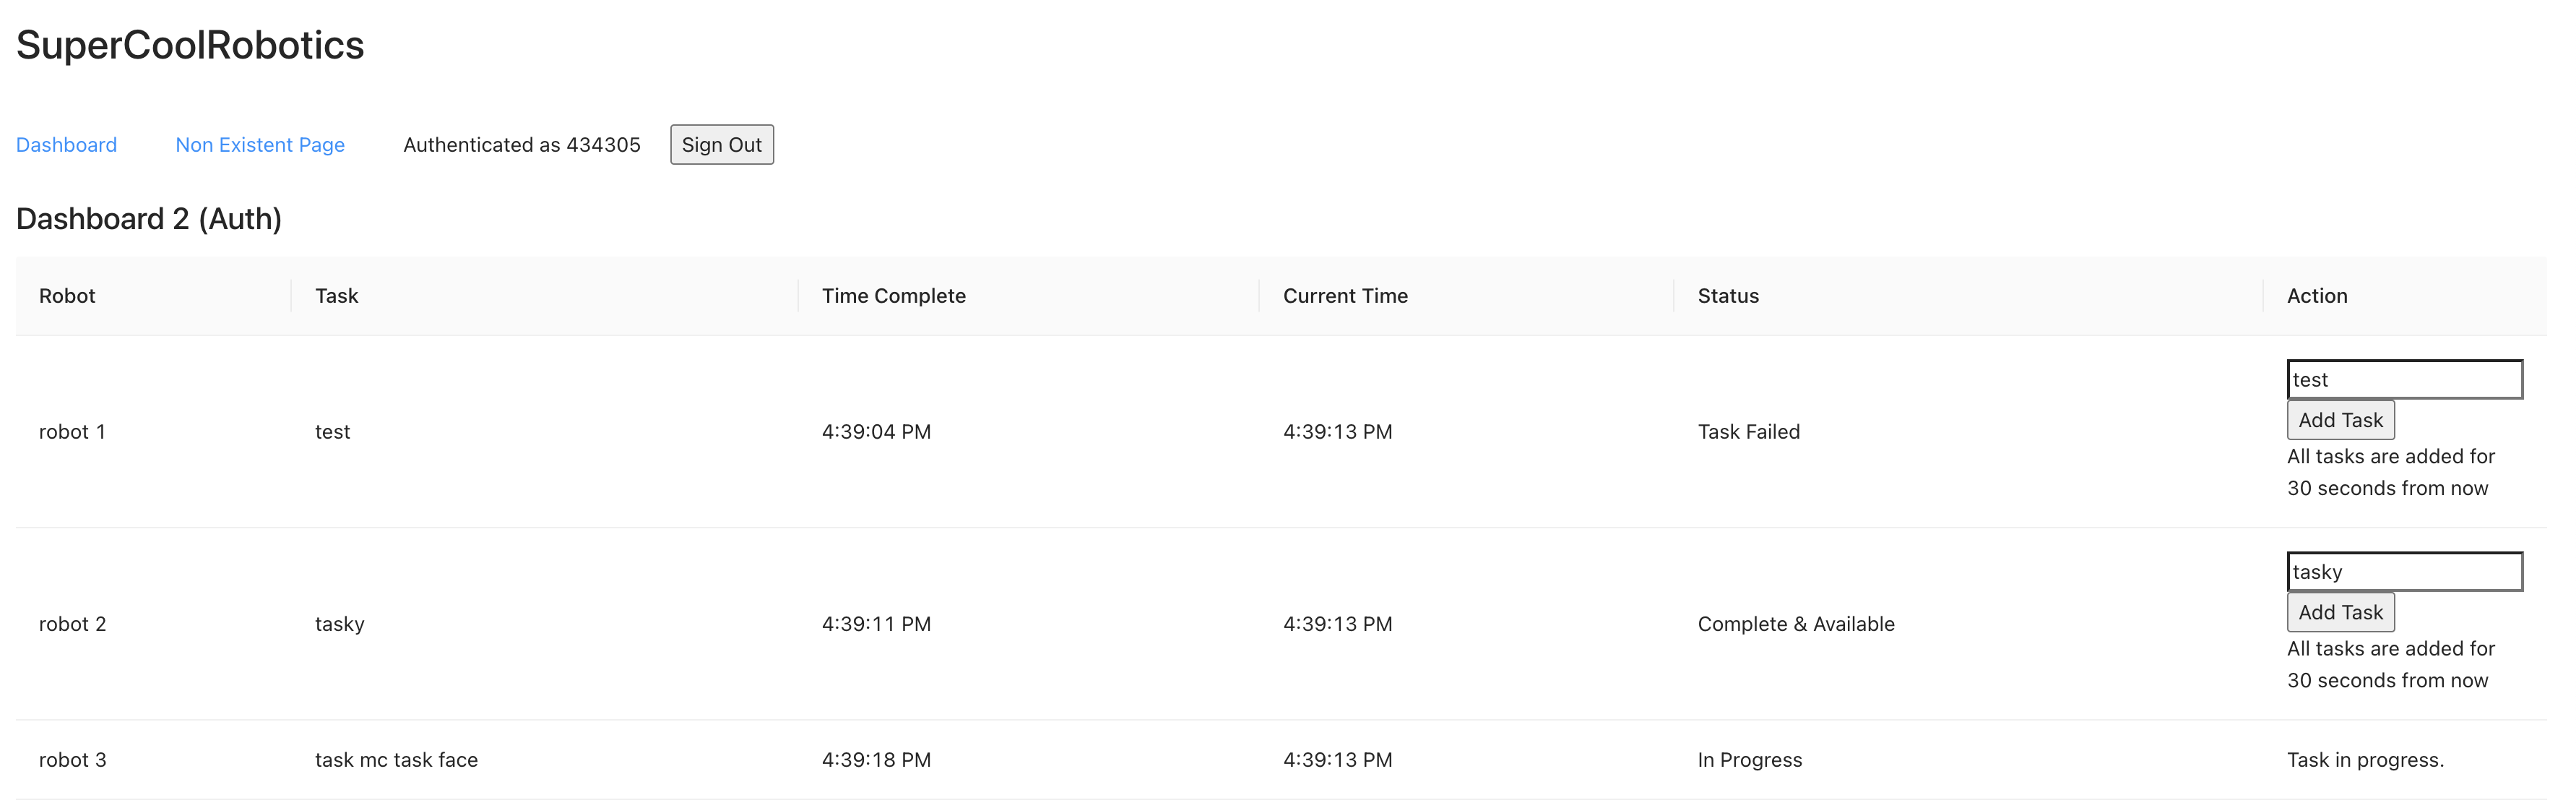The image size is (2576, 808).
Task: Click the robot 3 row name
Action: coord(72,760)
